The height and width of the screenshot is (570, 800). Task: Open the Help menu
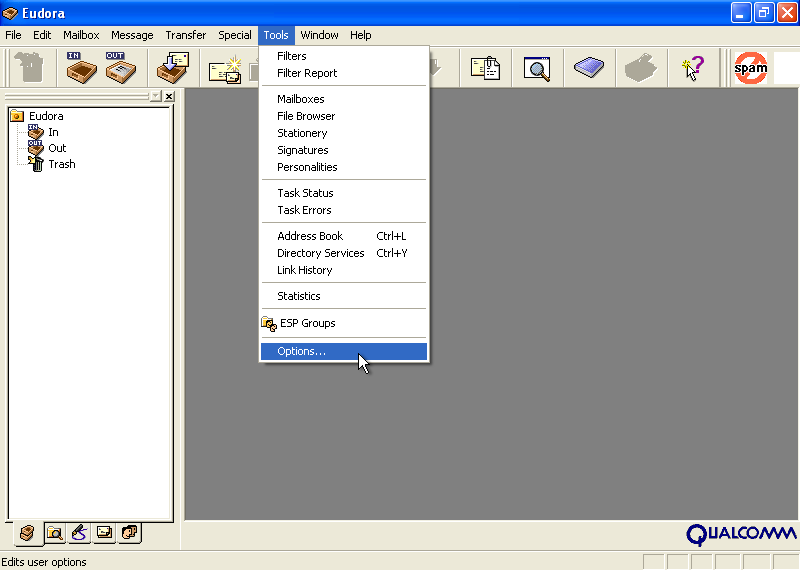click(361, 35)
